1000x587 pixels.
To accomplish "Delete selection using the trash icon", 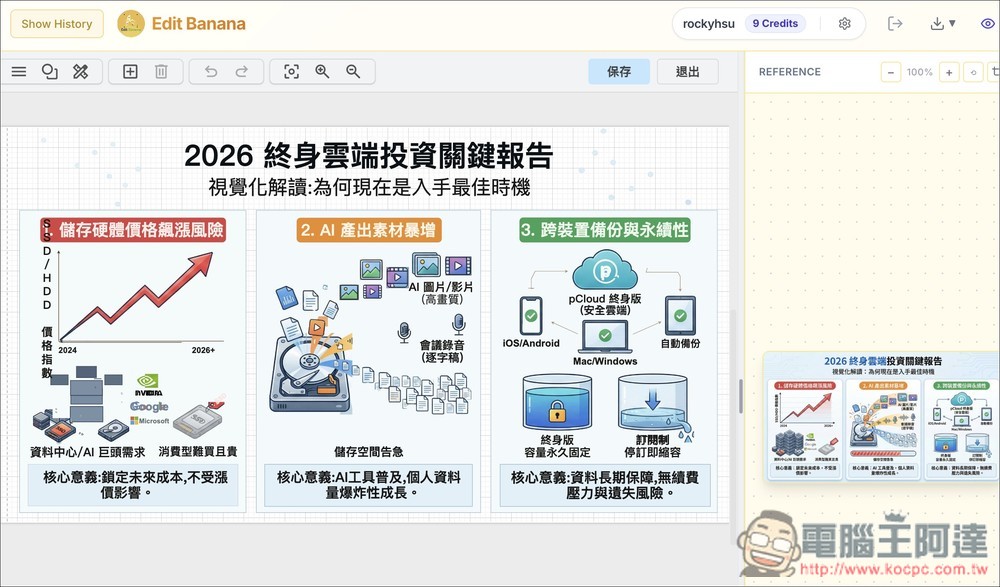I will pyautogui.click(x=163, y=71).
